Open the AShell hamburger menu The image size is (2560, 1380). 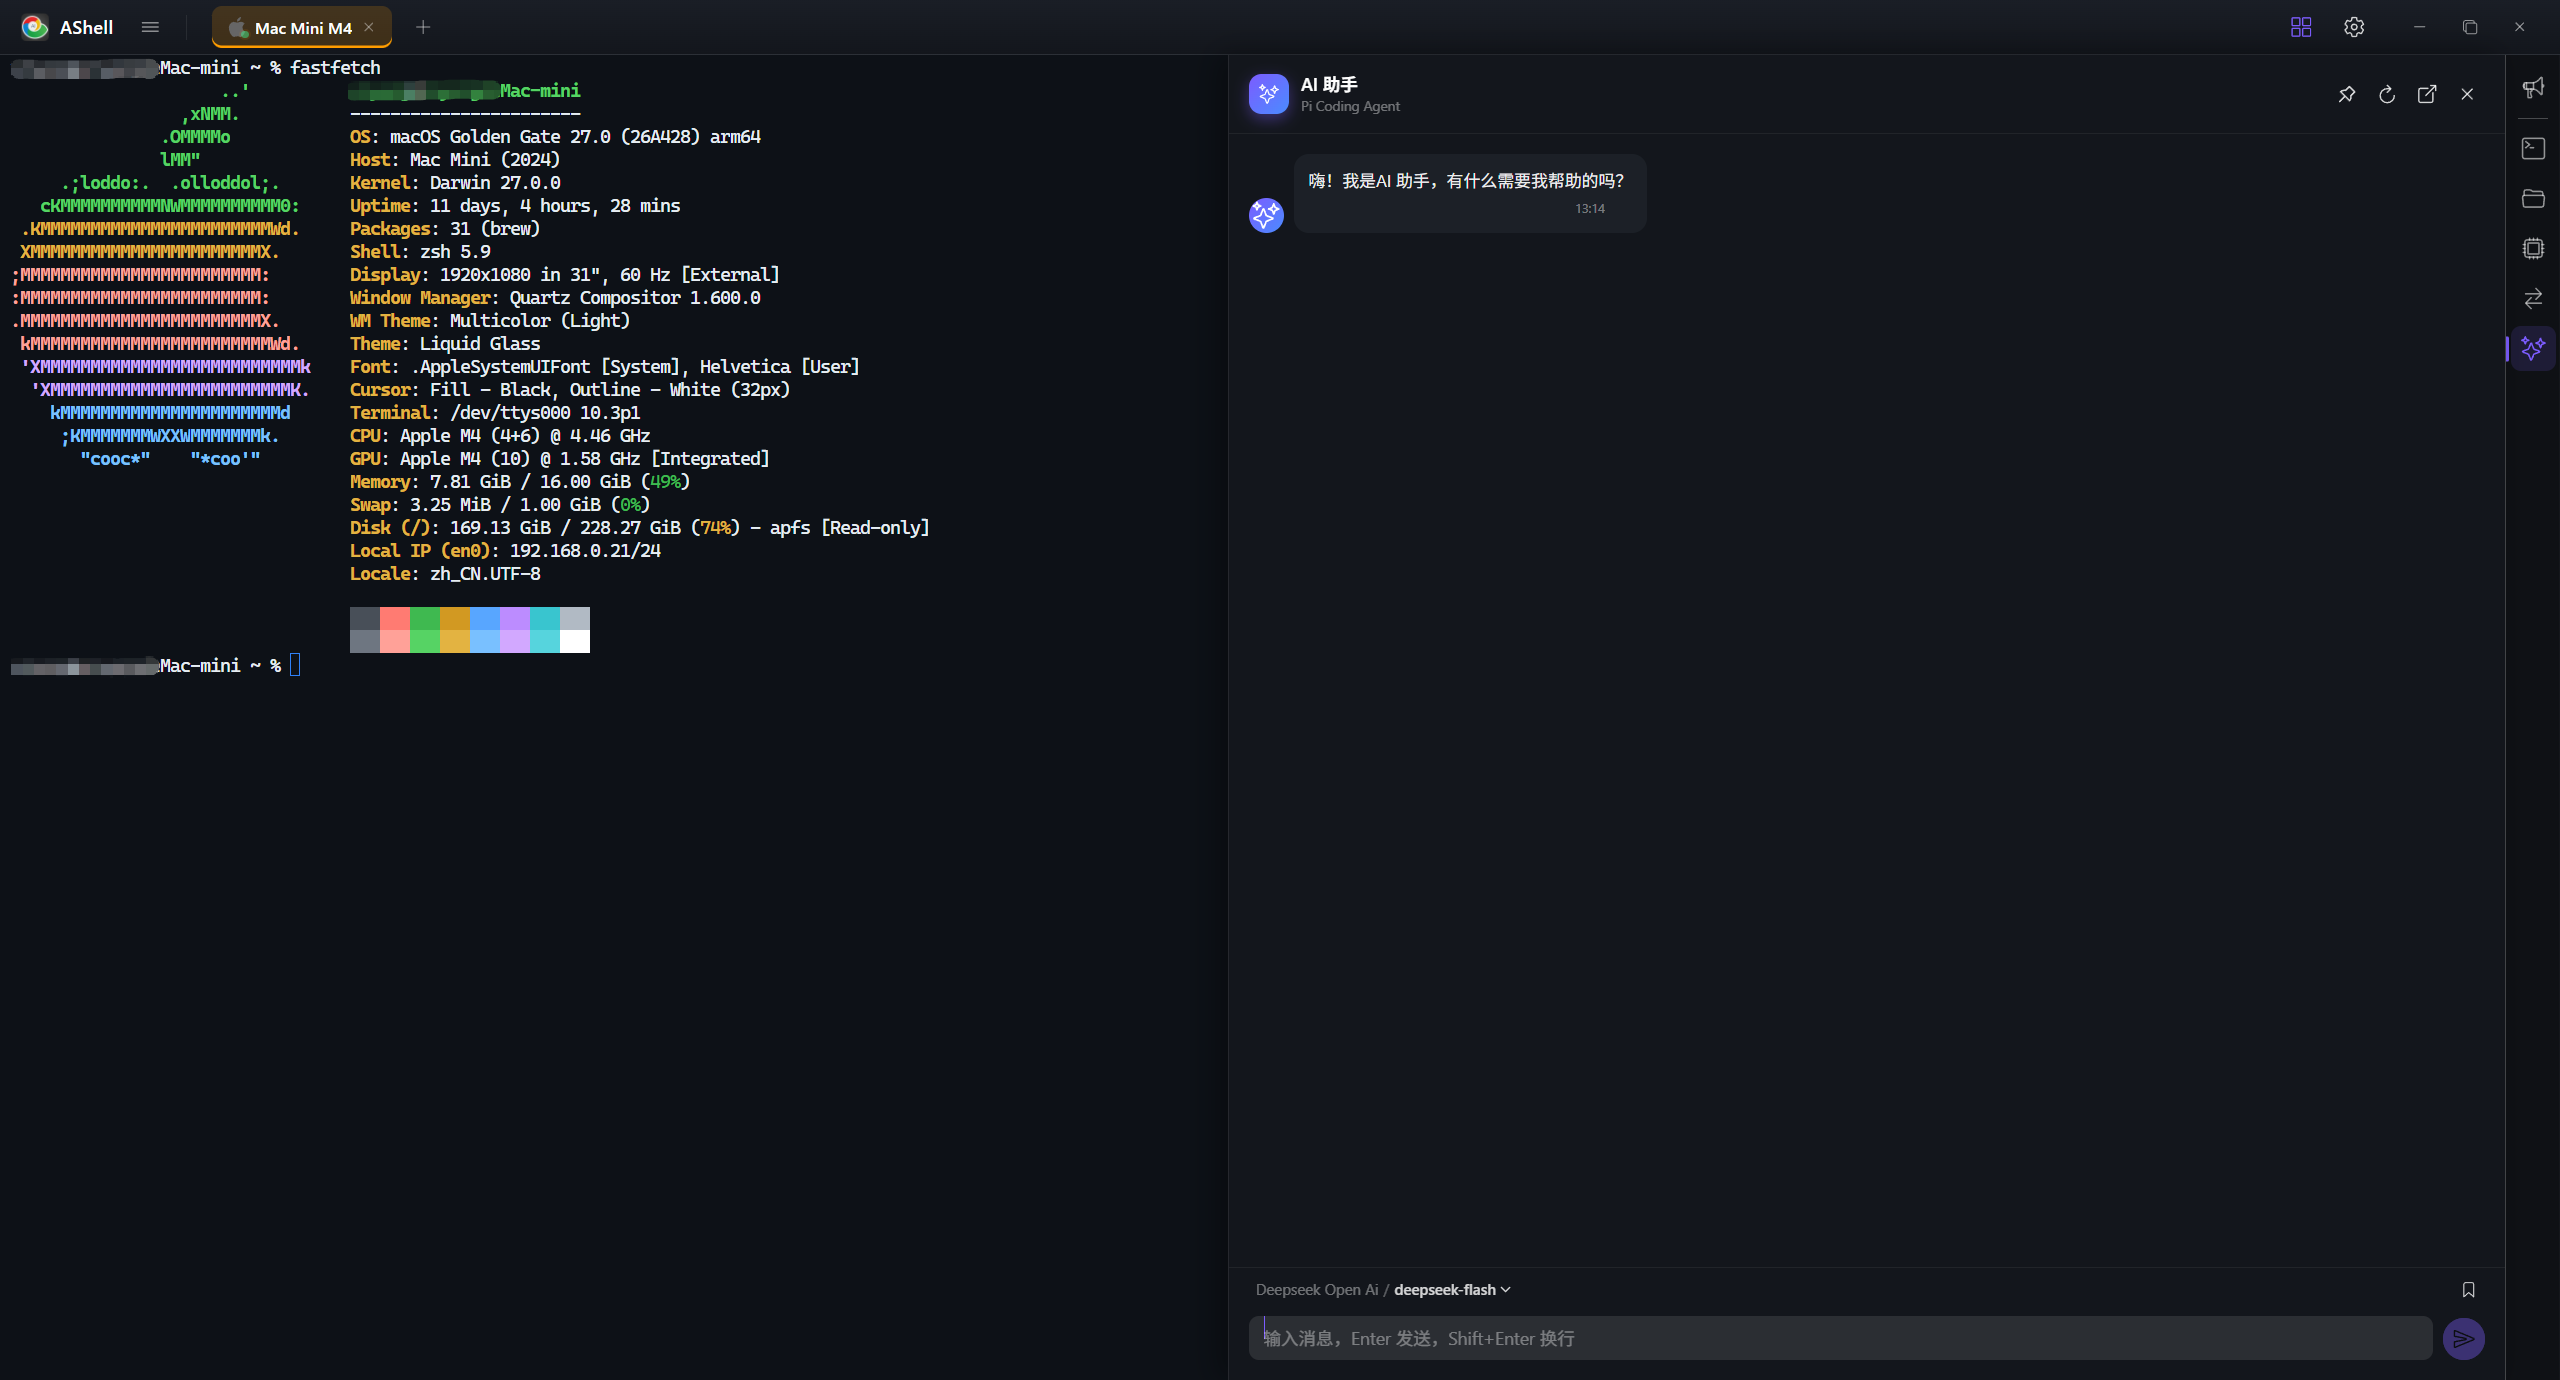click(150, 27)
